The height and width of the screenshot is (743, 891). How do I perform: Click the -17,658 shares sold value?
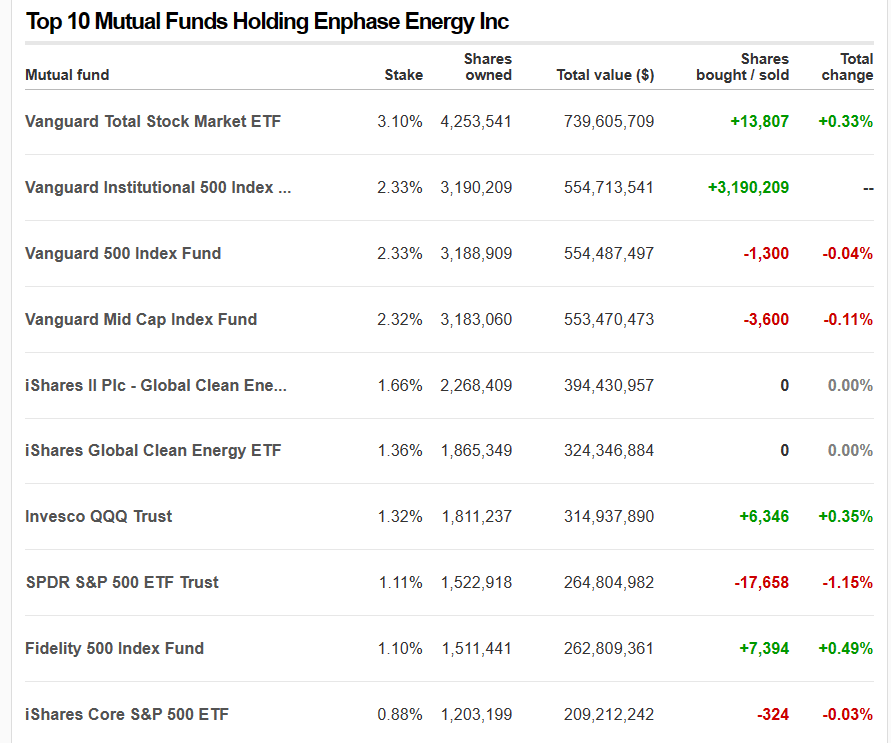tap(761, 582)
